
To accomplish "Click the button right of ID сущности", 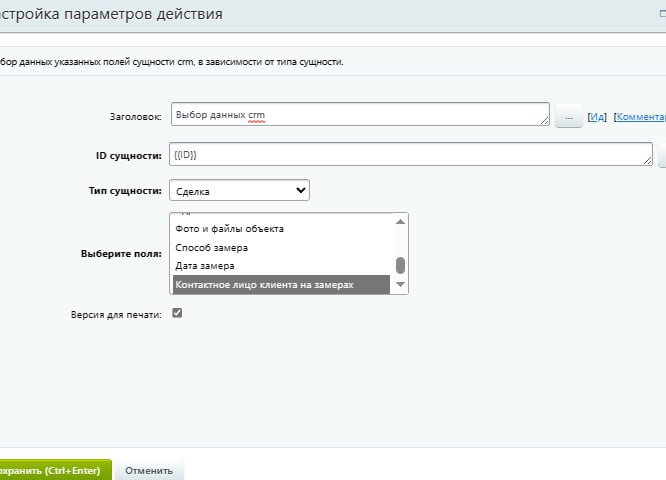I will pos(662,155).
